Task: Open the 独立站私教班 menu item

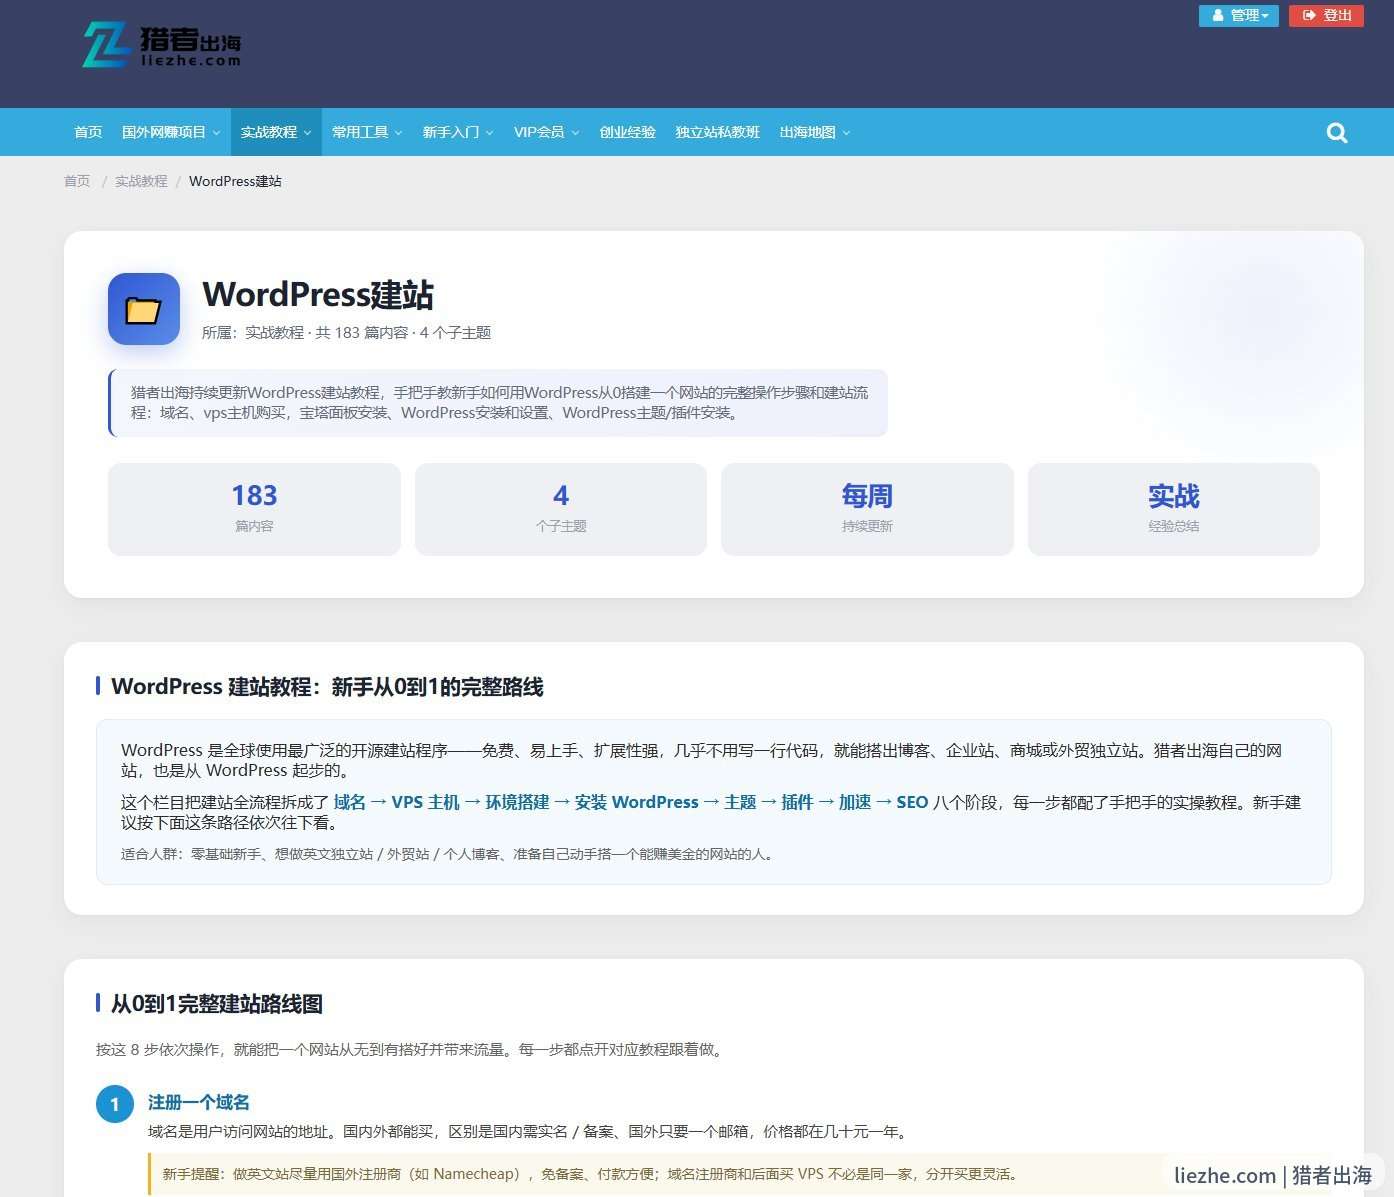Action: (717, 132)
